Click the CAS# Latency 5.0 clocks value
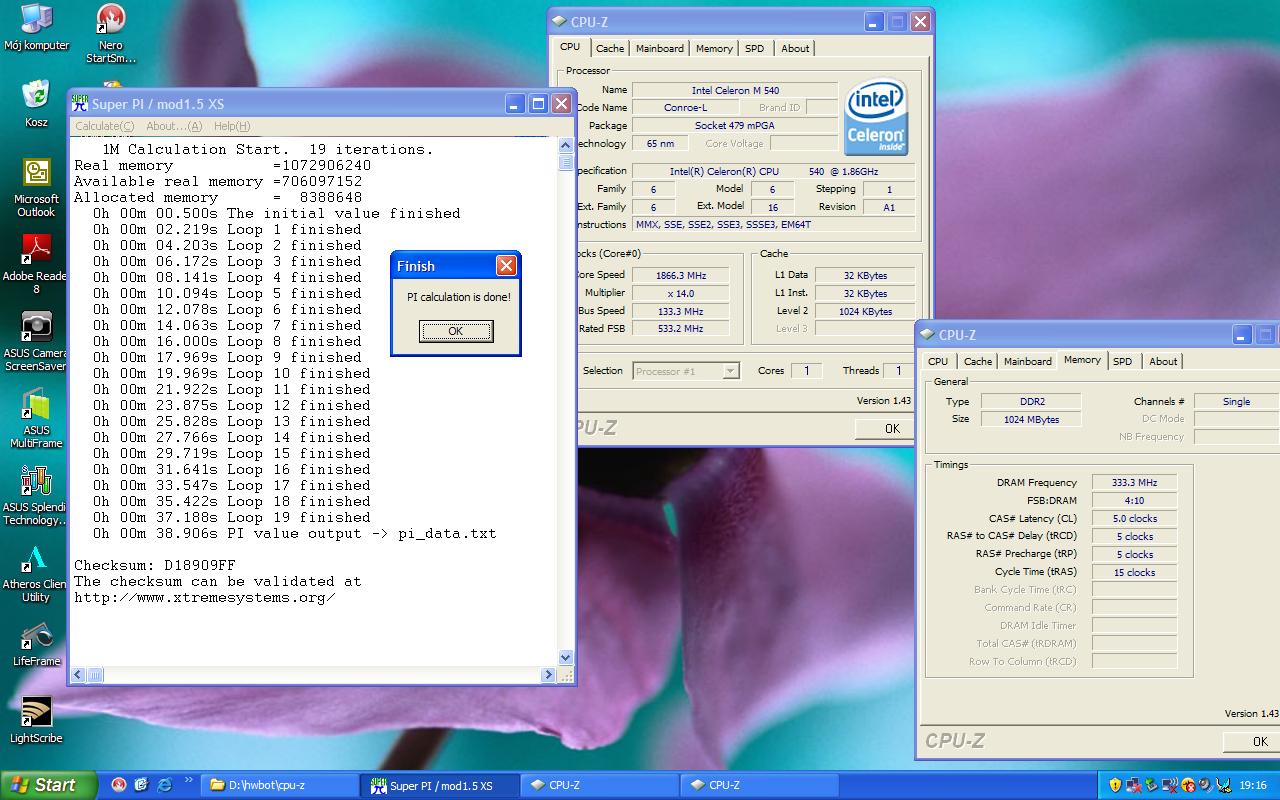1280x800 pixels. 1134,518
